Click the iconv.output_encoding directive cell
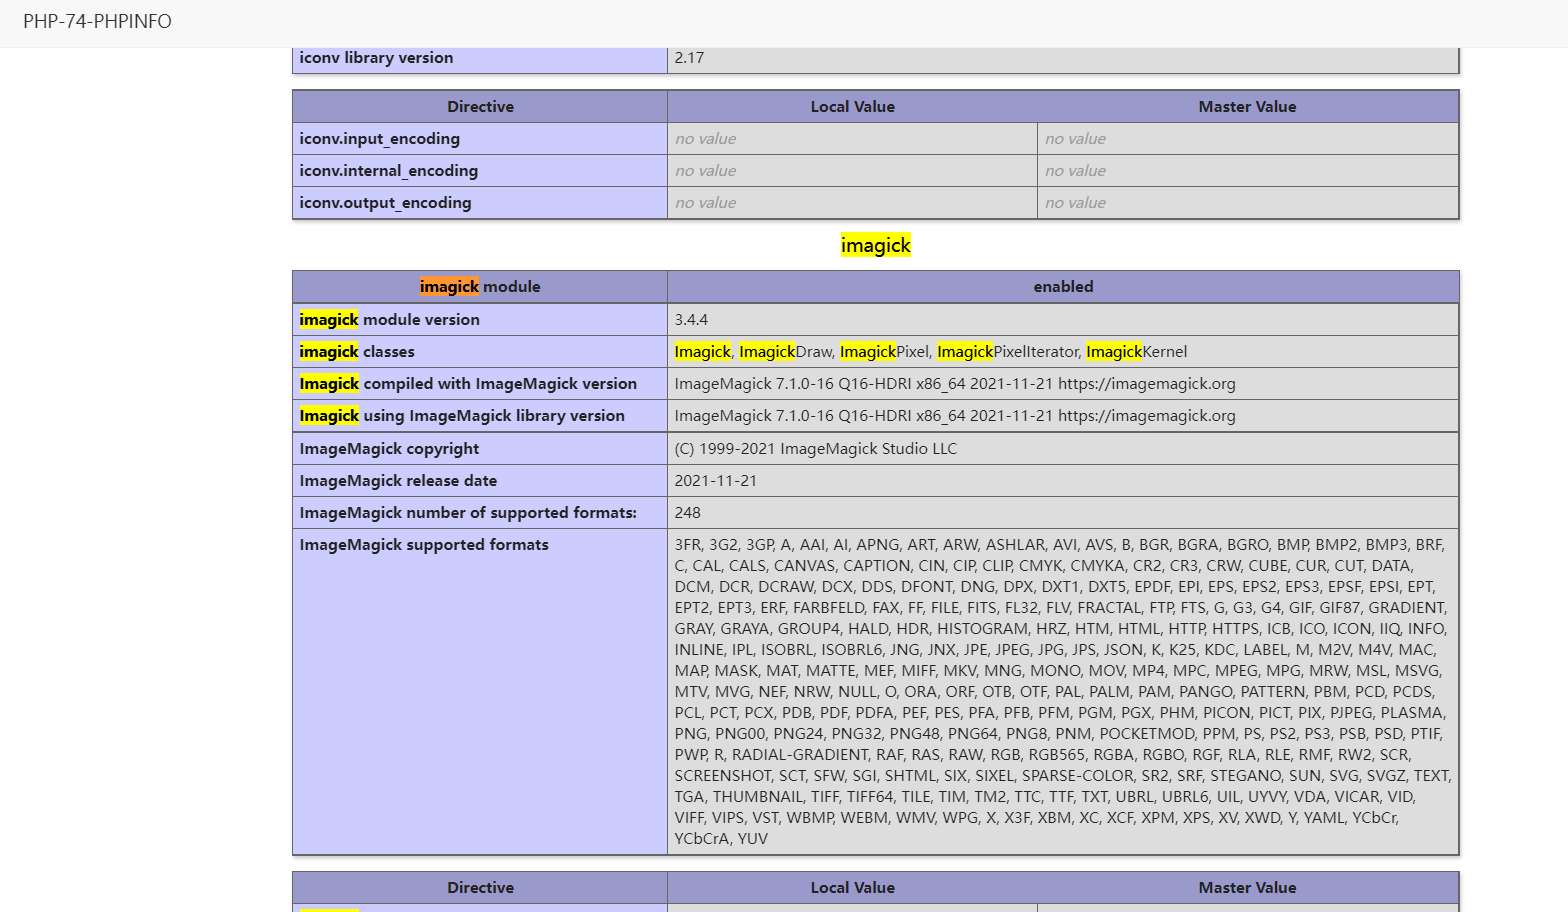This screenshot has width=1568, height=912. [x=480, y=203]
